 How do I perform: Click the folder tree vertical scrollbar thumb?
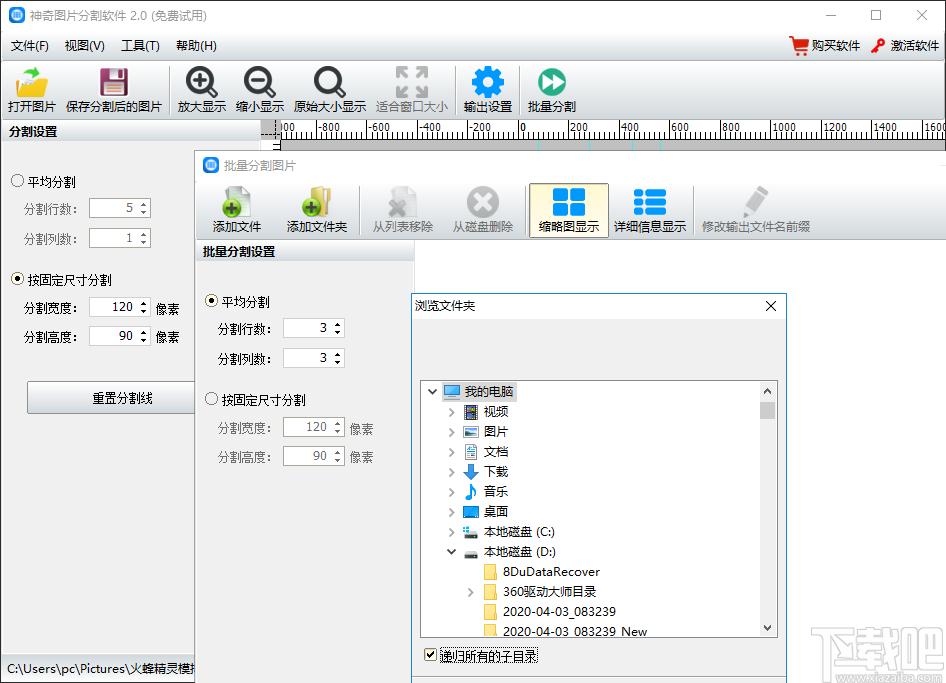pyautogui.click(x=767, y=410)
